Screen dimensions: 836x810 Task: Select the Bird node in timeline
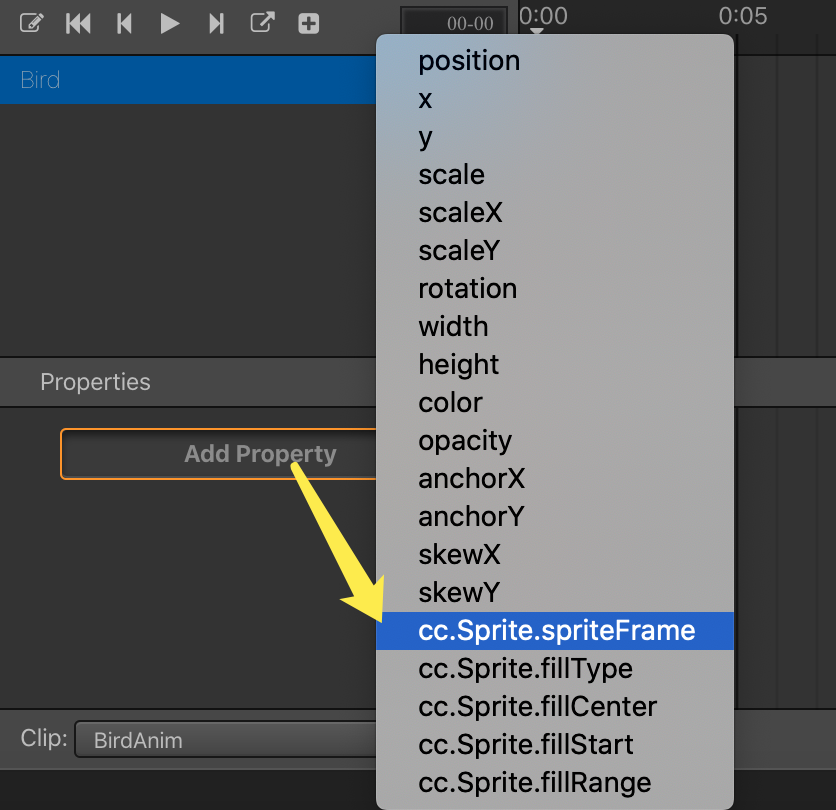tap(188, 80)
